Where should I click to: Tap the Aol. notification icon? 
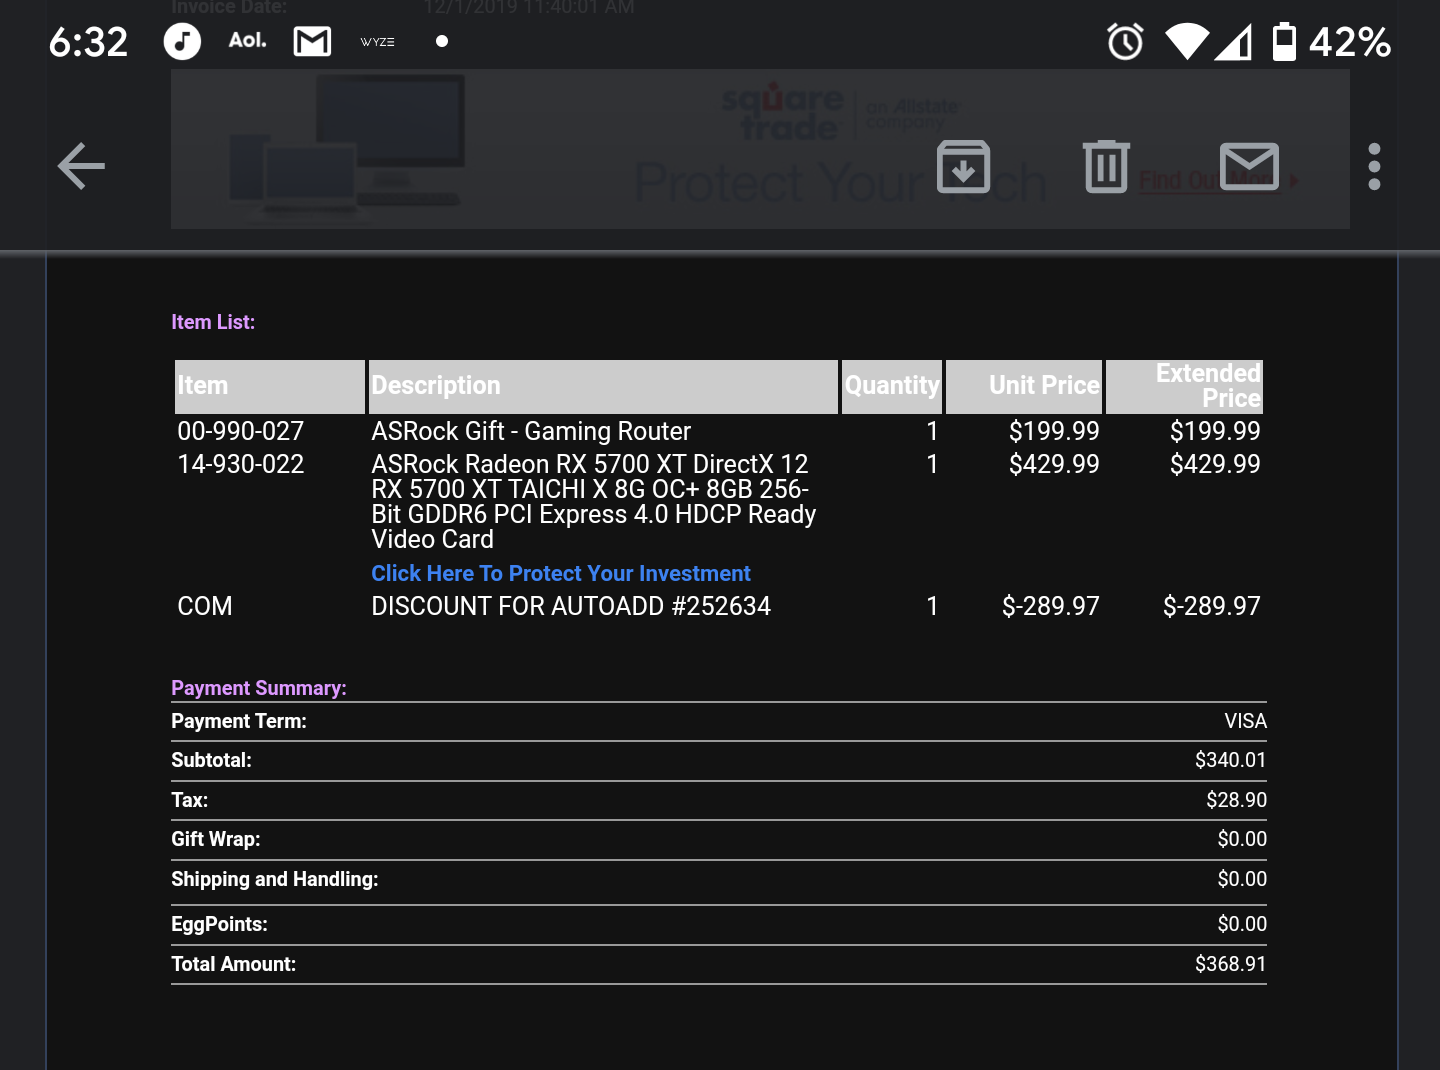point(247,41)
